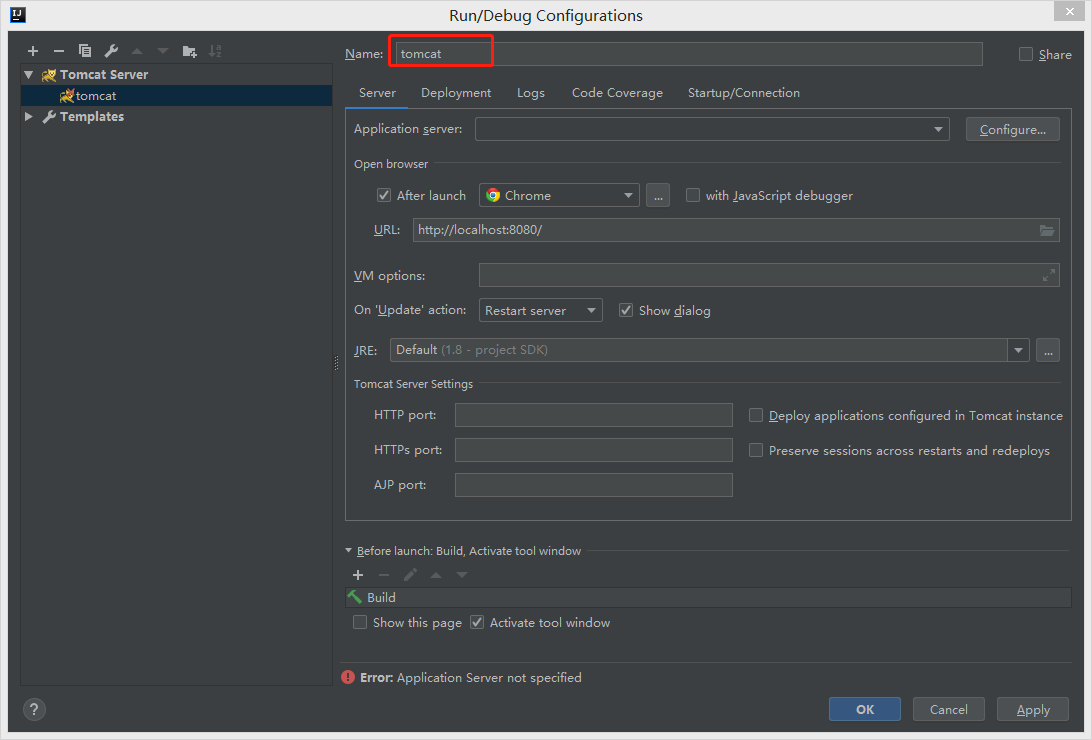The image size is (1092, 740).
Task: Check the Show this page checkbox
Action: [360, 622]
